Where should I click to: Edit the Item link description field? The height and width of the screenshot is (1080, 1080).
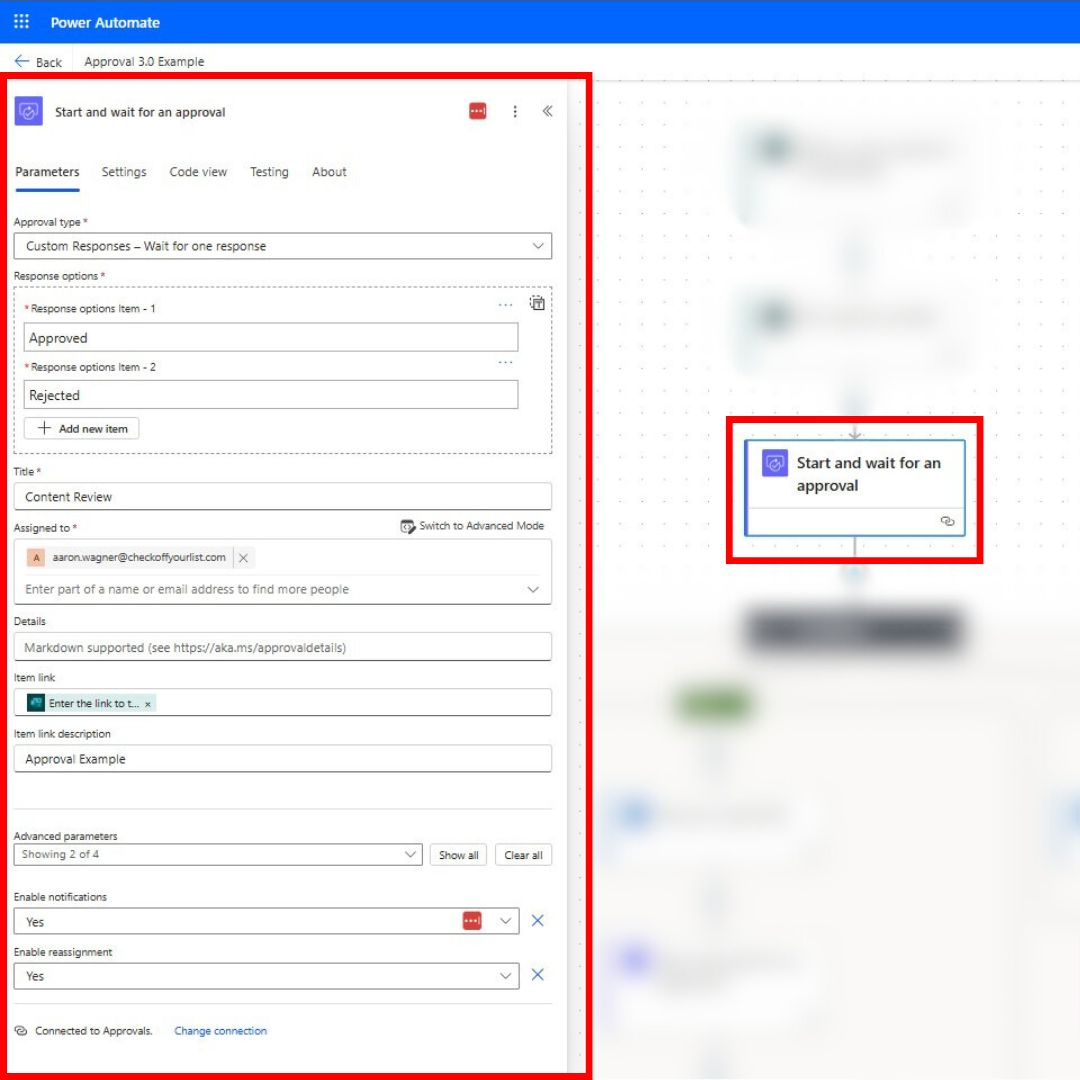[x=282, y=758]
